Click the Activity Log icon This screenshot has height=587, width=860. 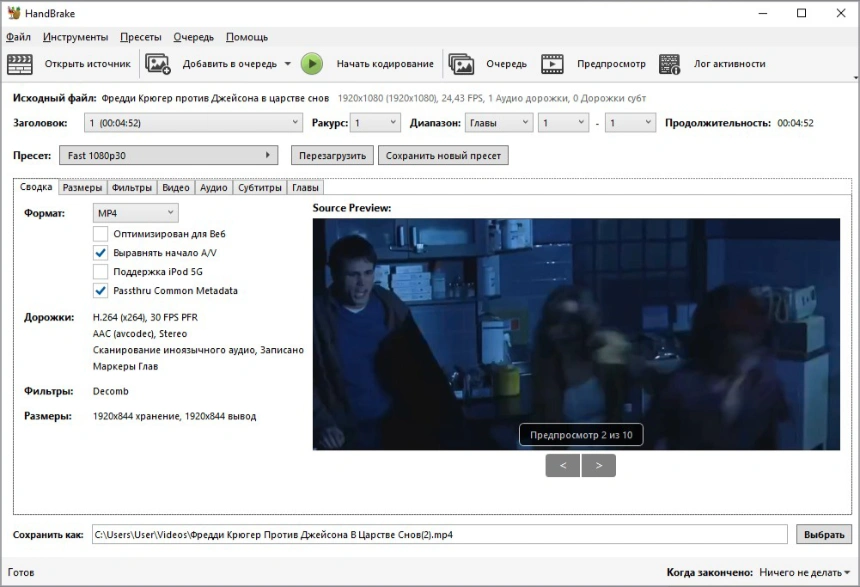(x=670, y=64)
